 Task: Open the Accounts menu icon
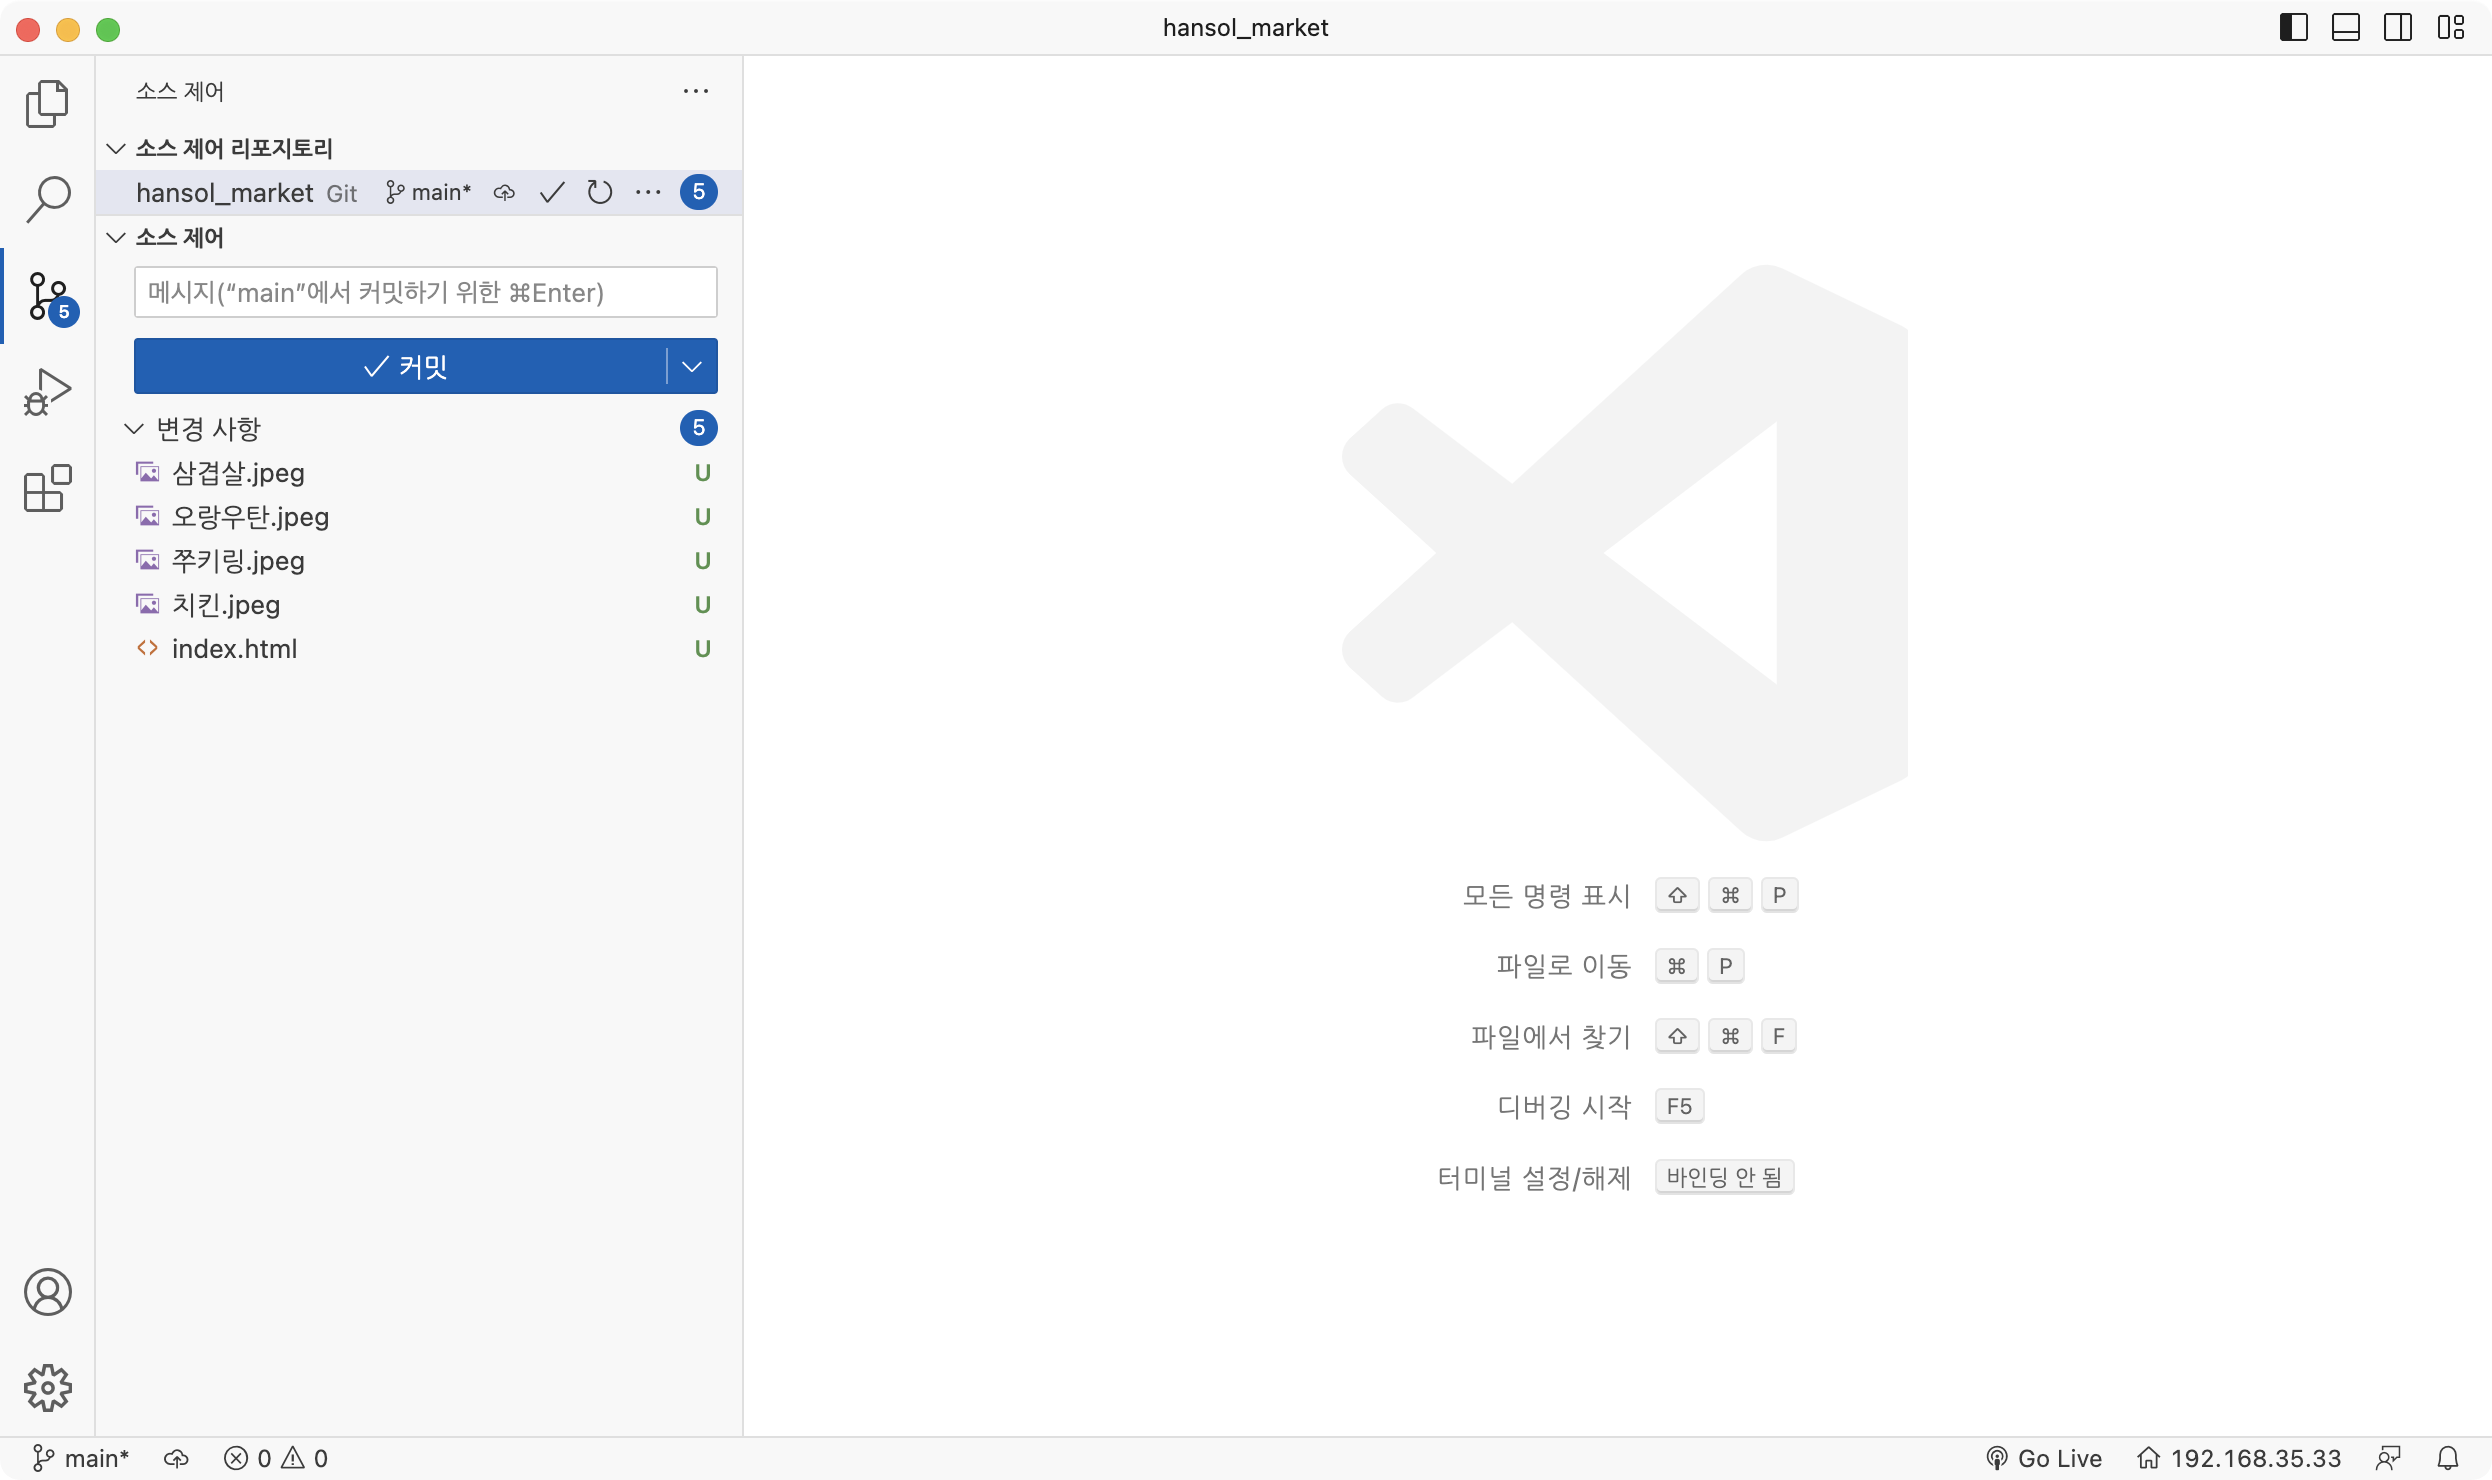coord(47,1292)
